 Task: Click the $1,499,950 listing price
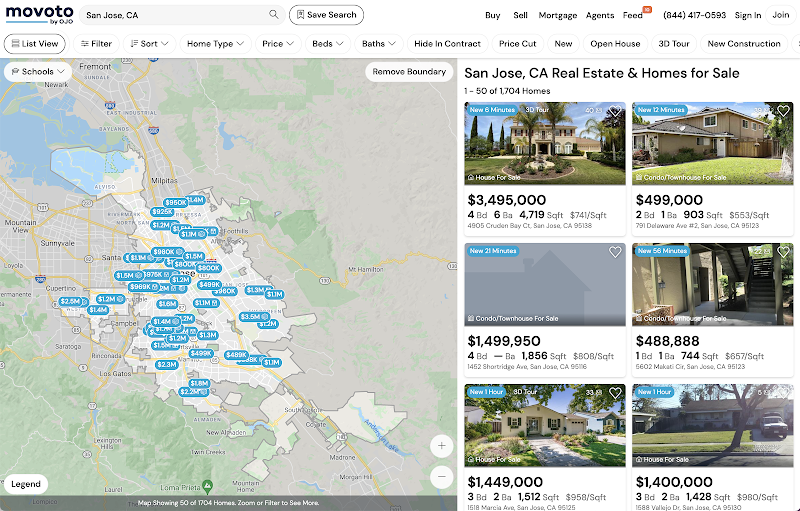click(504, 341)
